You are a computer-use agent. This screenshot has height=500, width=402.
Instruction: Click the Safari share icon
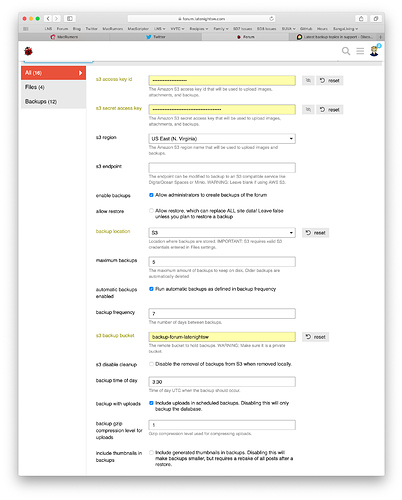coord(361,19)
